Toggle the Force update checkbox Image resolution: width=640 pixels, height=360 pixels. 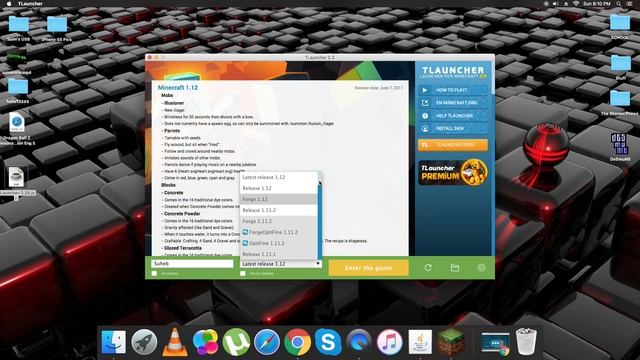click(x=243, y=273)
